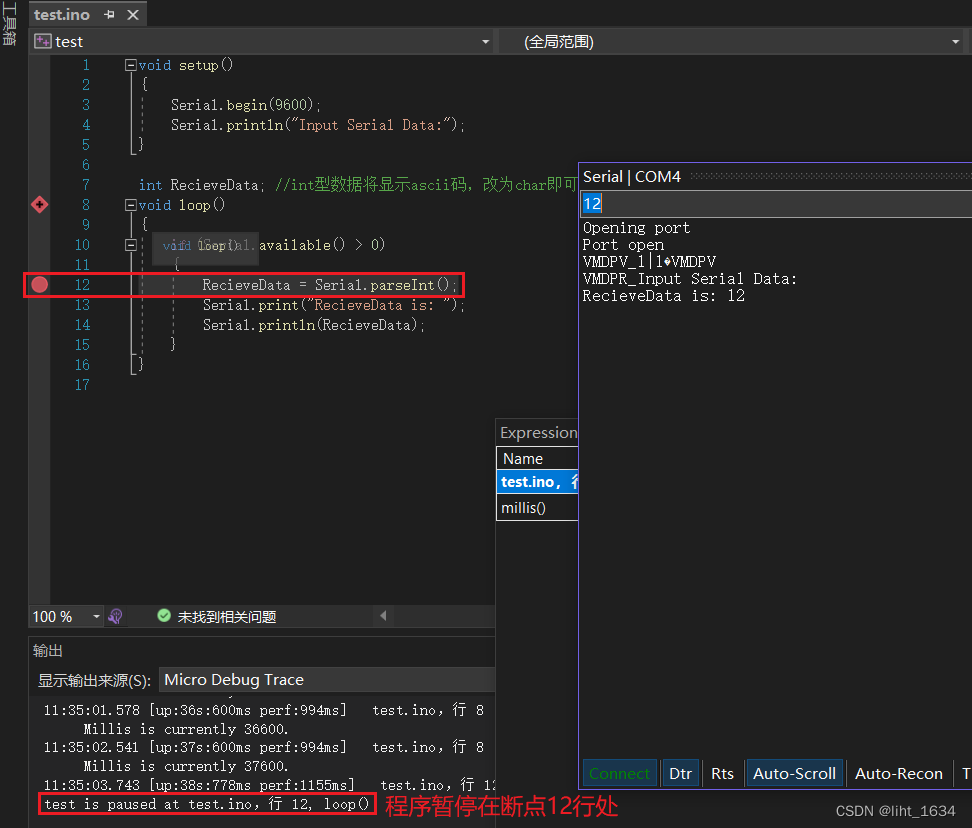
Task: Click the purple test project icon
Action: tap(42, 41)
